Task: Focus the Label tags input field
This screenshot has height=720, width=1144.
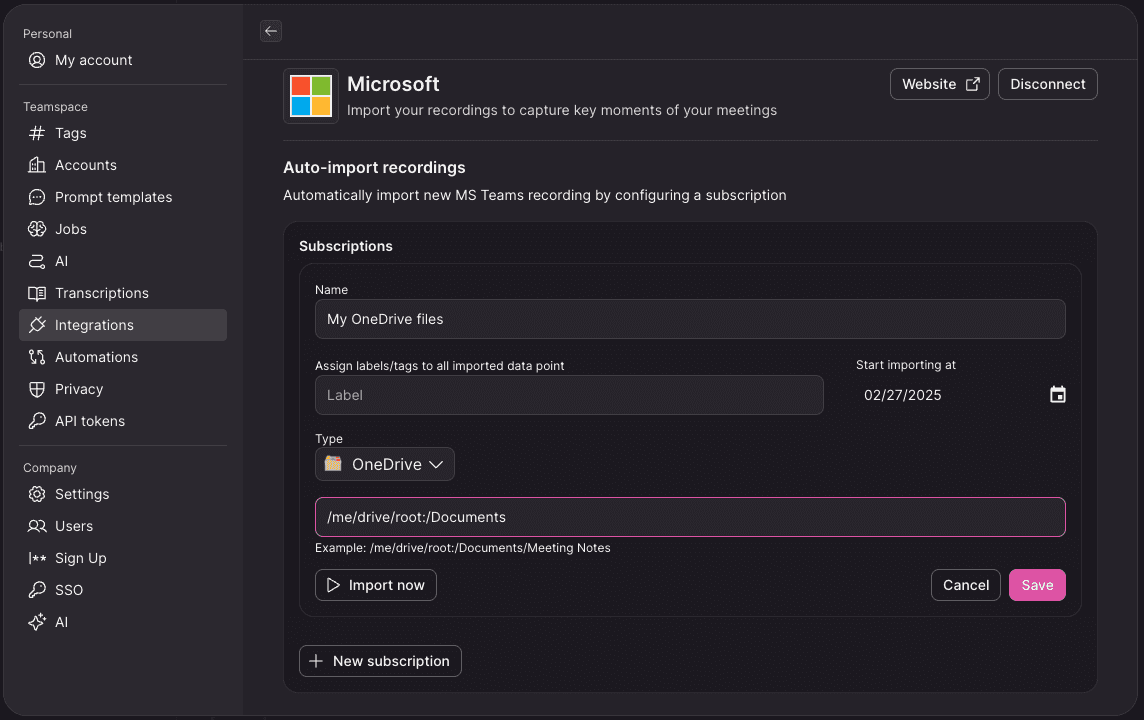Action: click(569, 395)
